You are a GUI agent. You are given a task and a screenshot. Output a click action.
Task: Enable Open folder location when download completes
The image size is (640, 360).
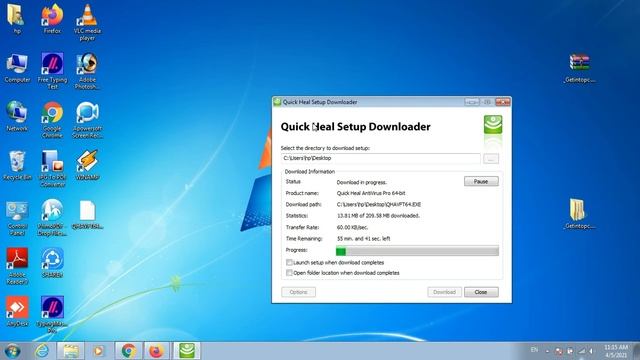pos(289,273)
